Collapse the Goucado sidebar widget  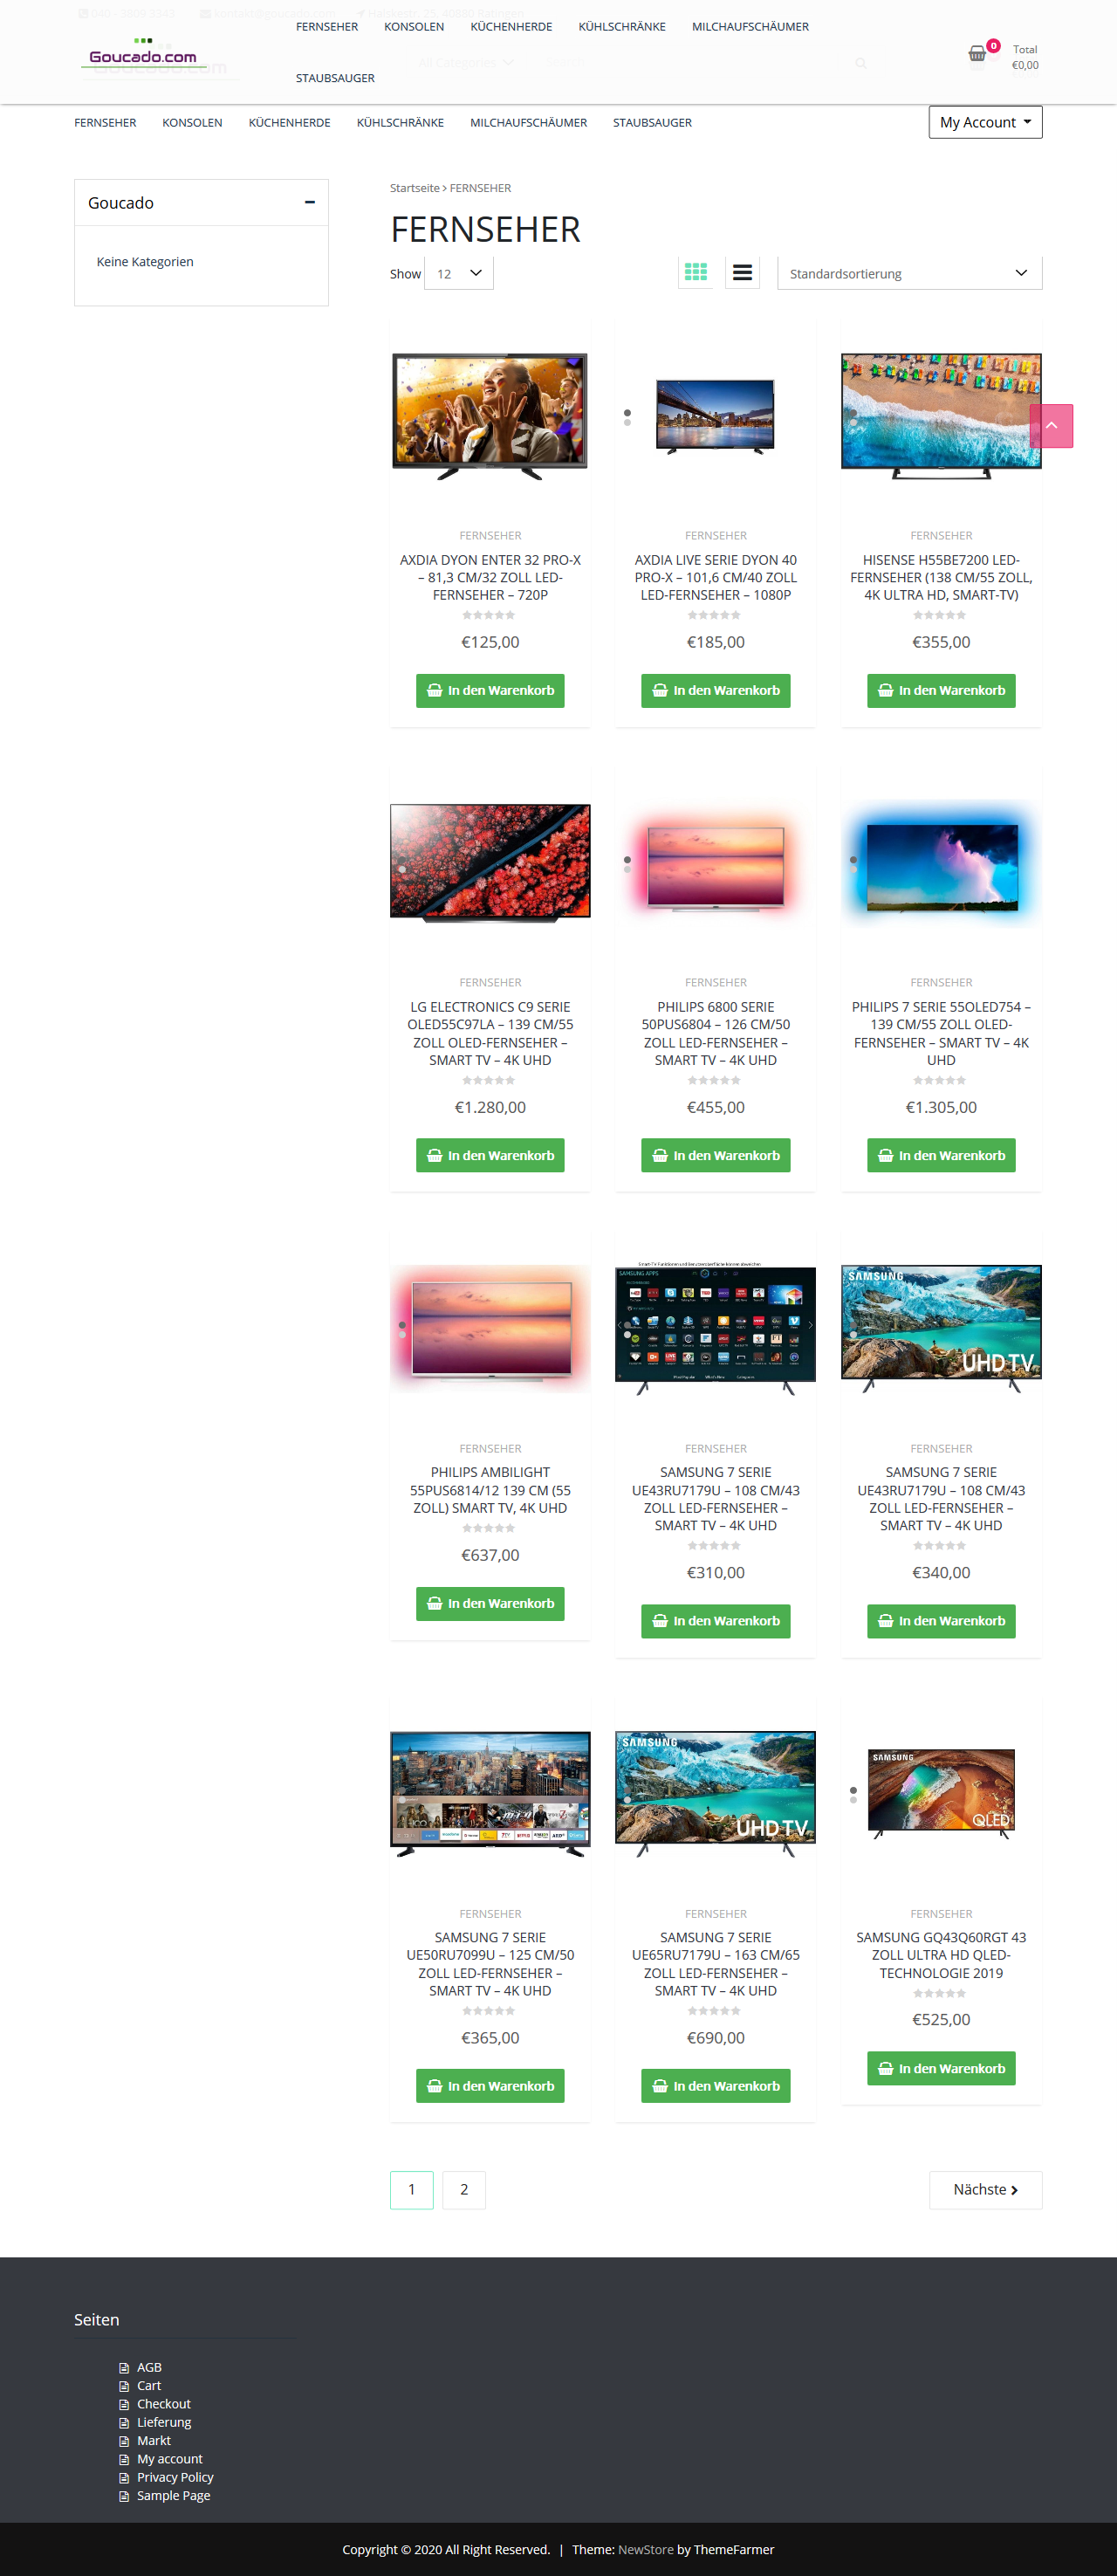click(x=310, y=202)
